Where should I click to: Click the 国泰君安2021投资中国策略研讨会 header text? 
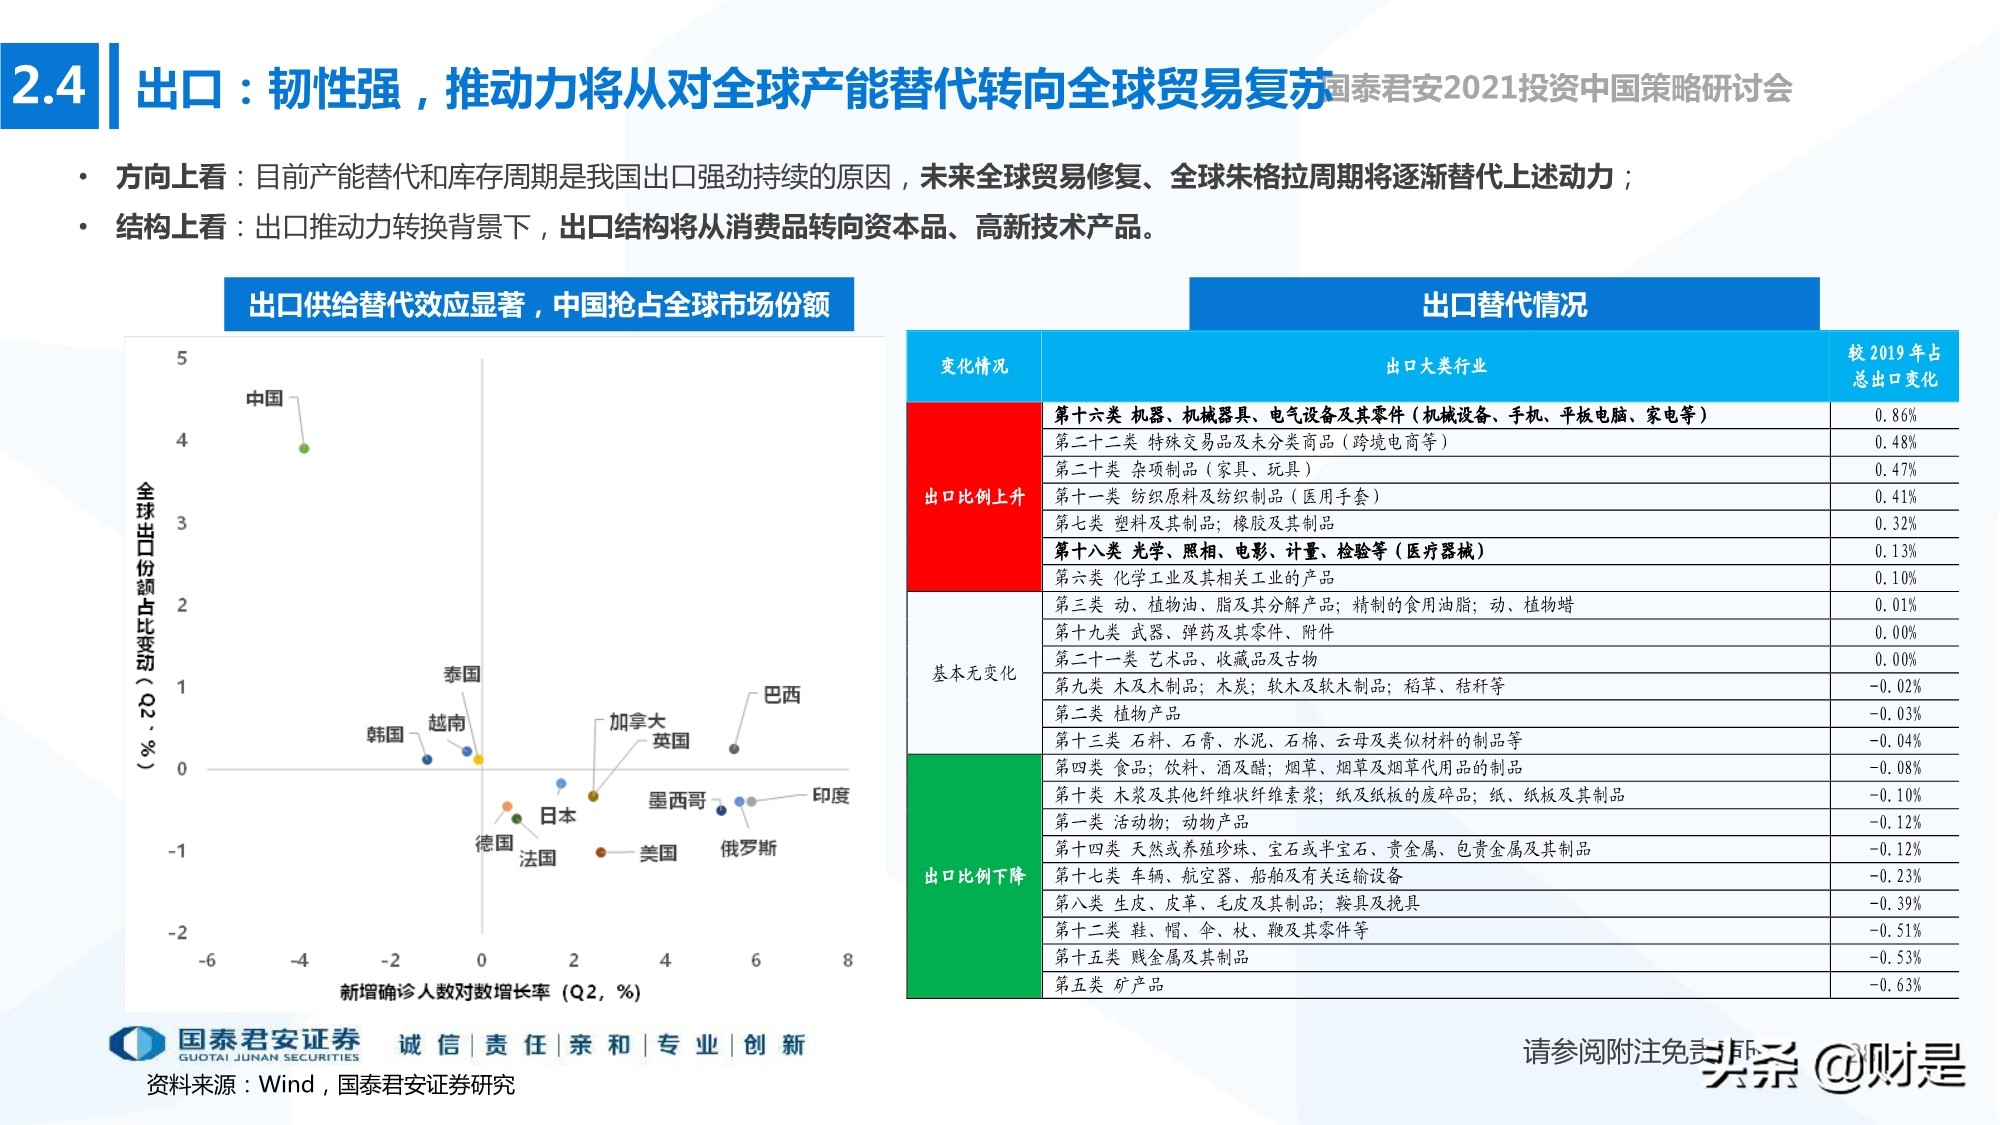(x=1558, y=88)
